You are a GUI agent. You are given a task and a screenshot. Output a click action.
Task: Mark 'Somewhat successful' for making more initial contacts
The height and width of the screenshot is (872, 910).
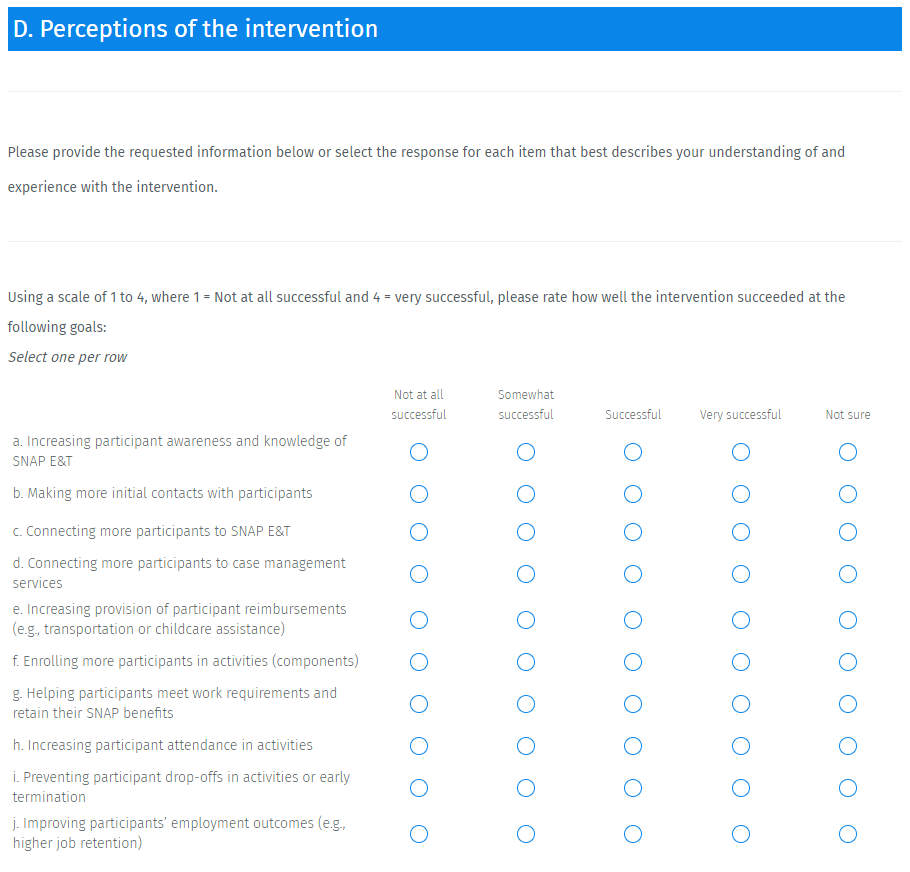pyautogui.click(x=526, y=494)
